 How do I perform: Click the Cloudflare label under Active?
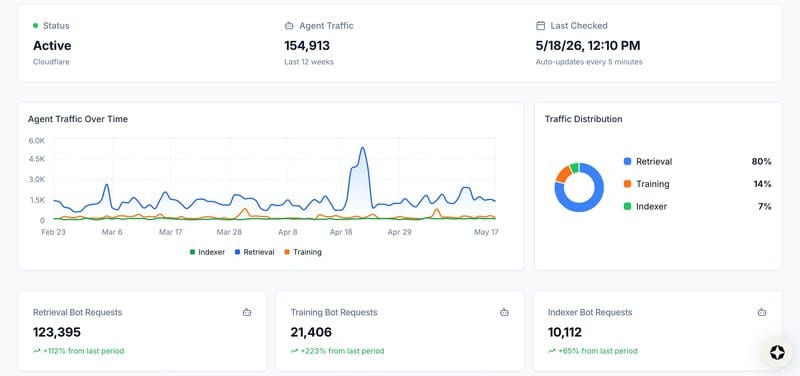(51, 62)
